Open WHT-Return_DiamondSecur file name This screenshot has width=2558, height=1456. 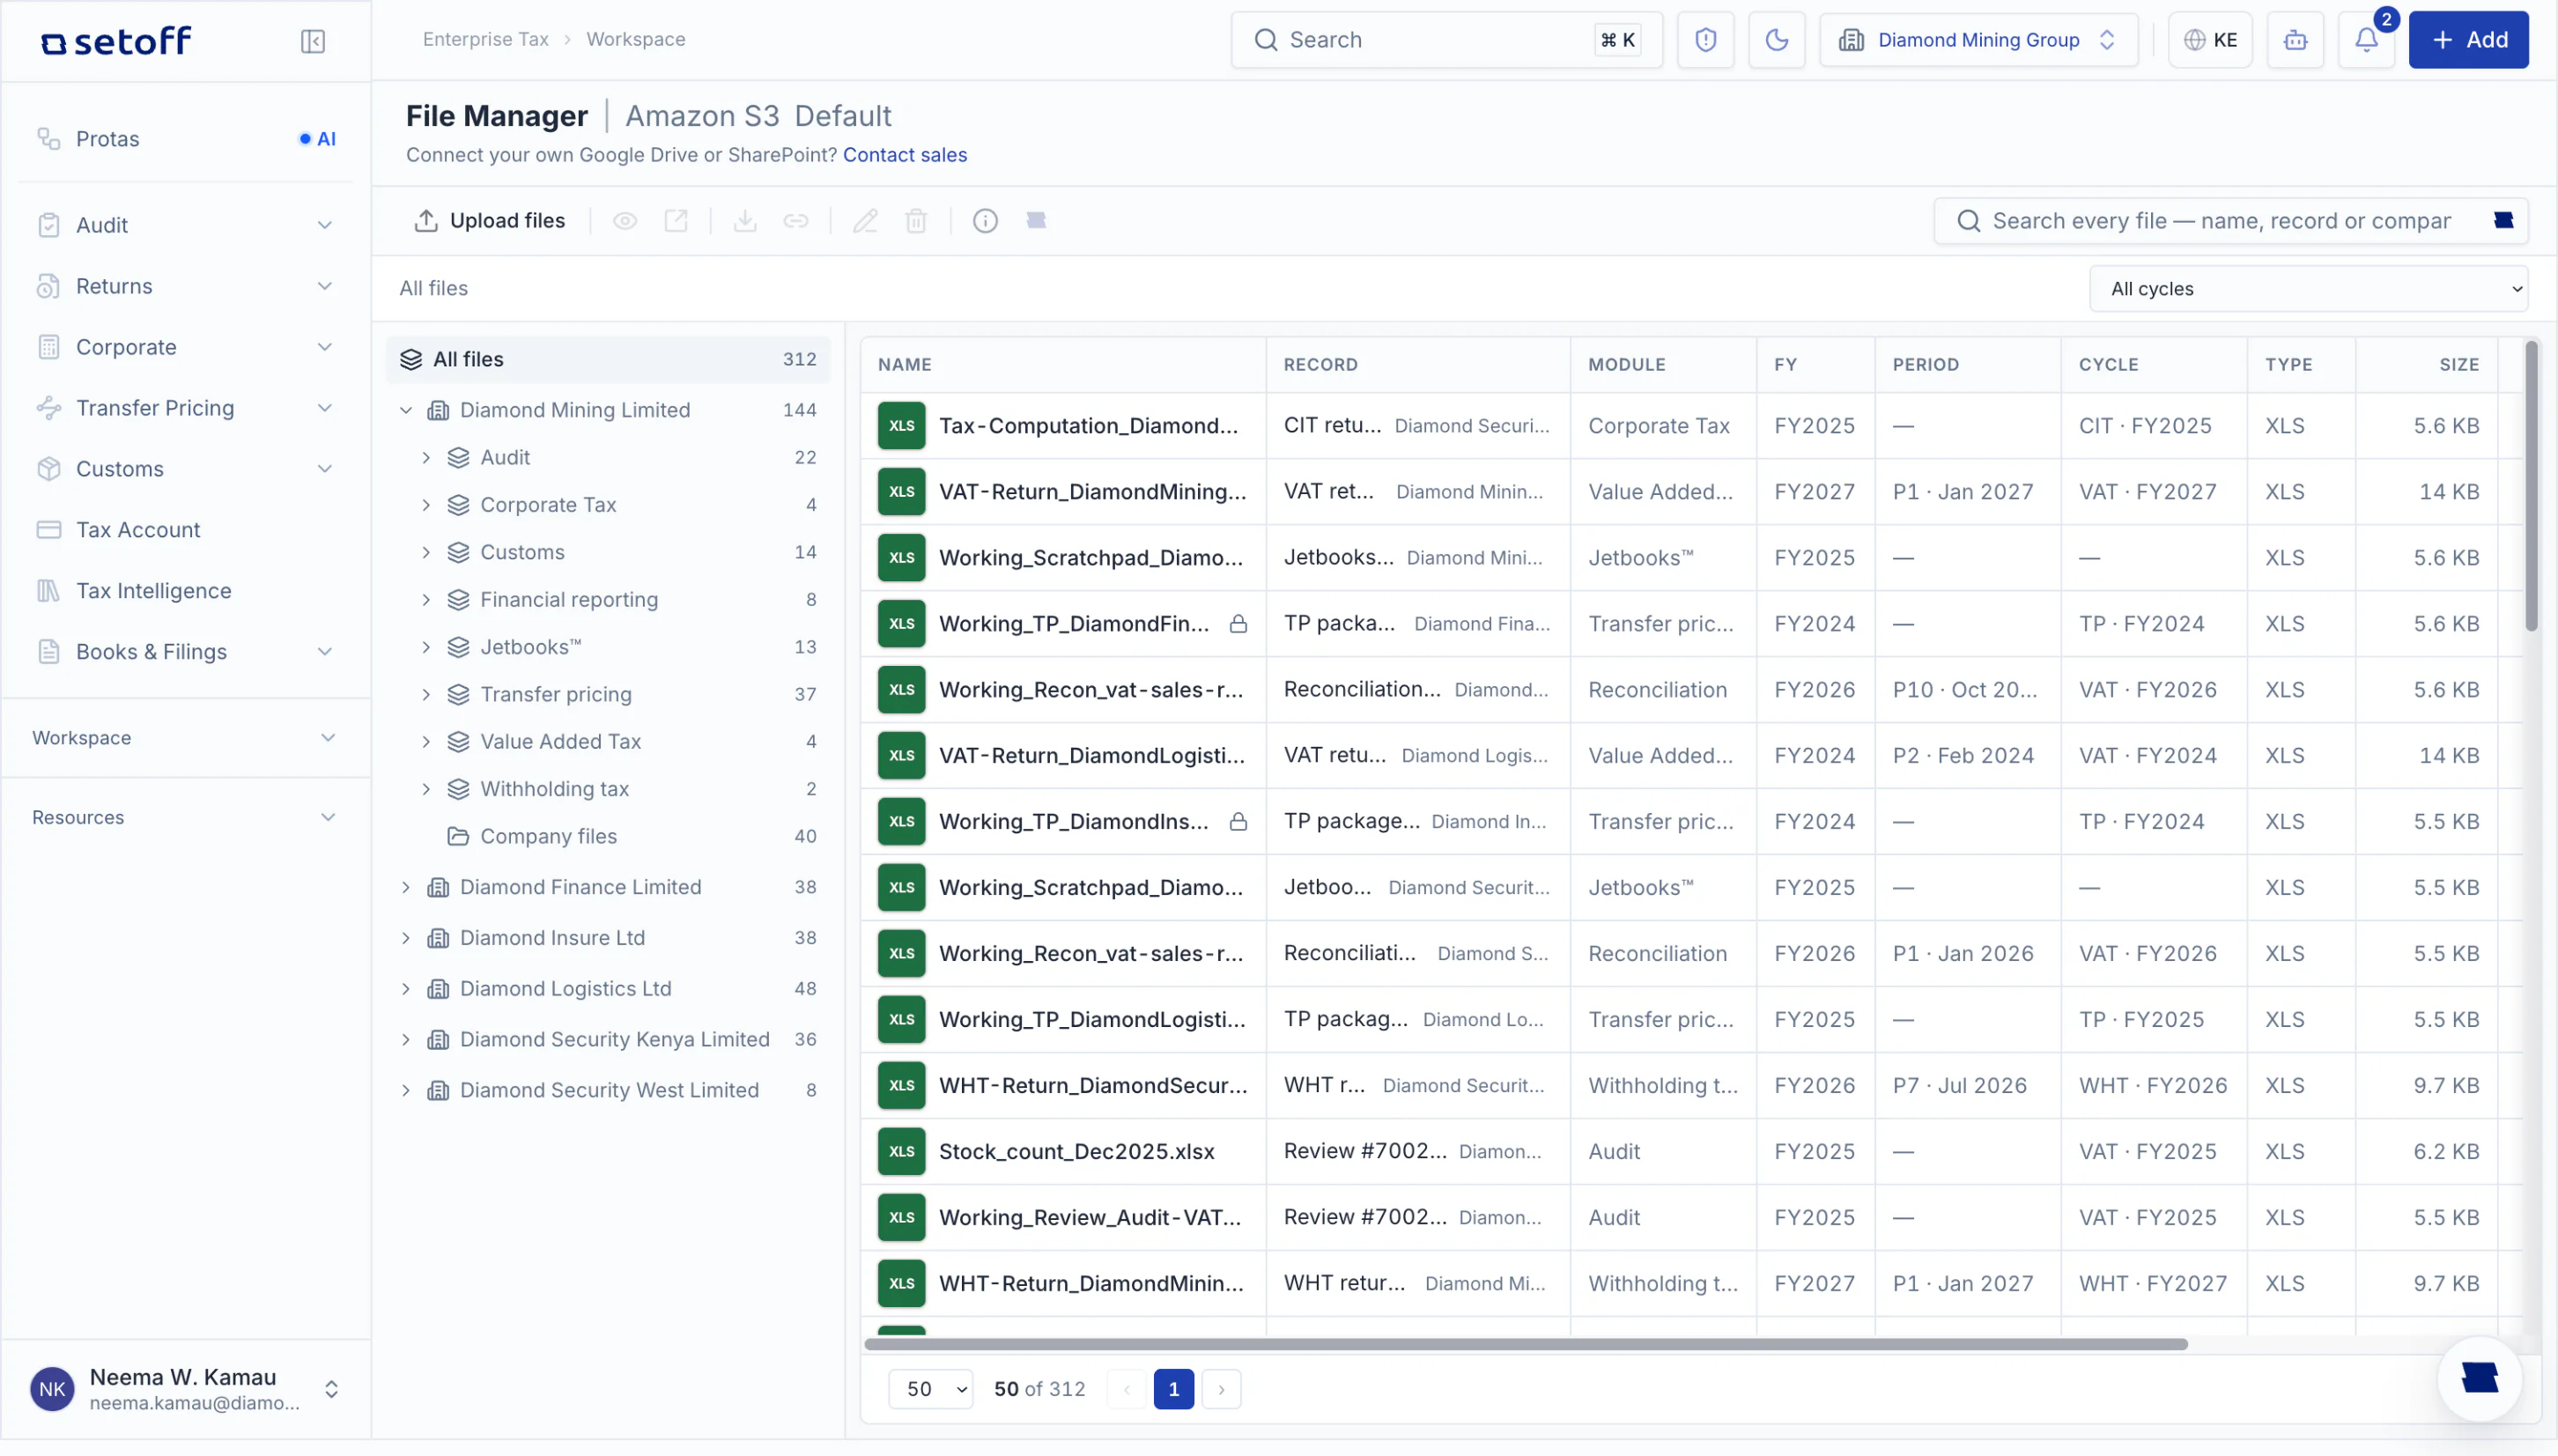pos(1093,1086)
